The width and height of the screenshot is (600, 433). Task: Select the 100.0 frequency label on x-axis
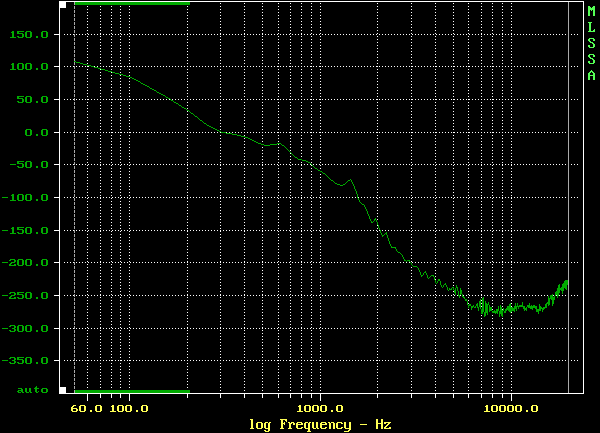[x=129, y=409]
